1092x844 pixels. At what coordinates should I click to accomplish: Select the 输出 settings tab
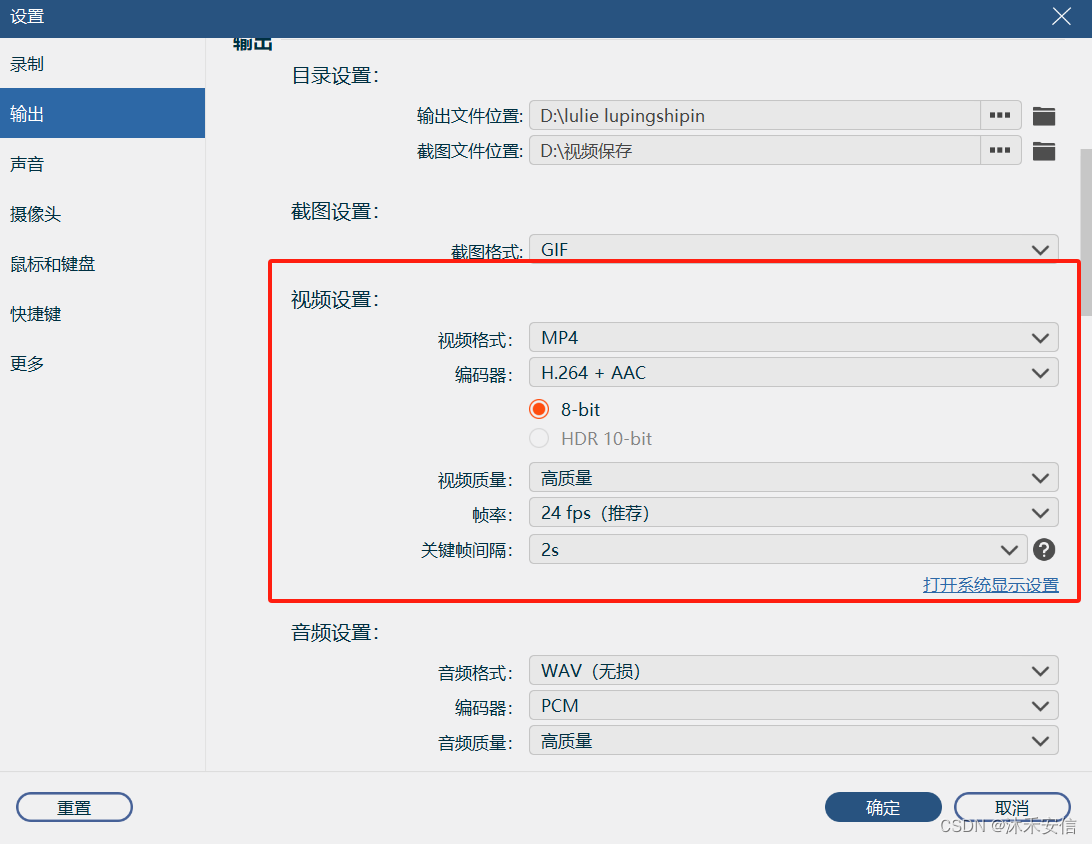point(102,113)
